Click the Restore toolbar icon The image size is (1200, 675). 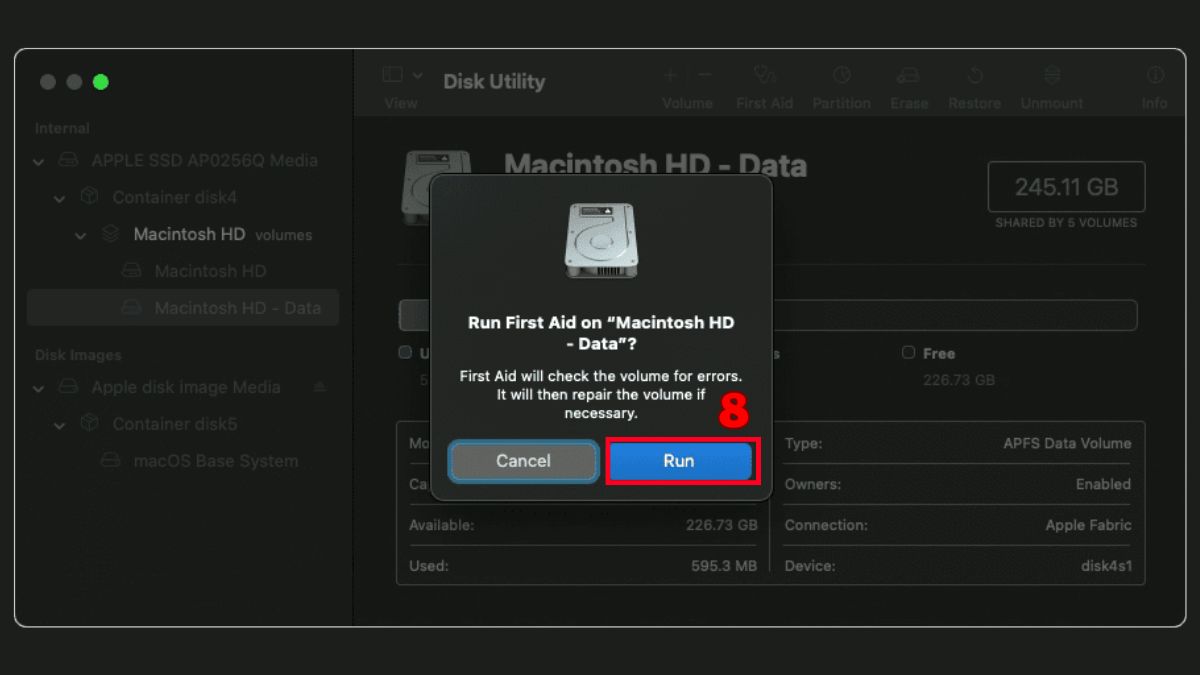[x=975, y=75]
